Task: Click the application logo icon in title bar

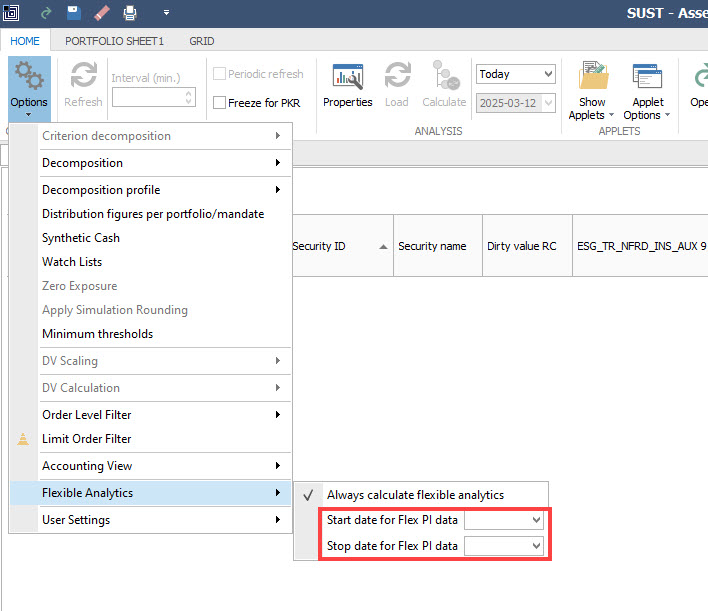Action: (10, 13)
